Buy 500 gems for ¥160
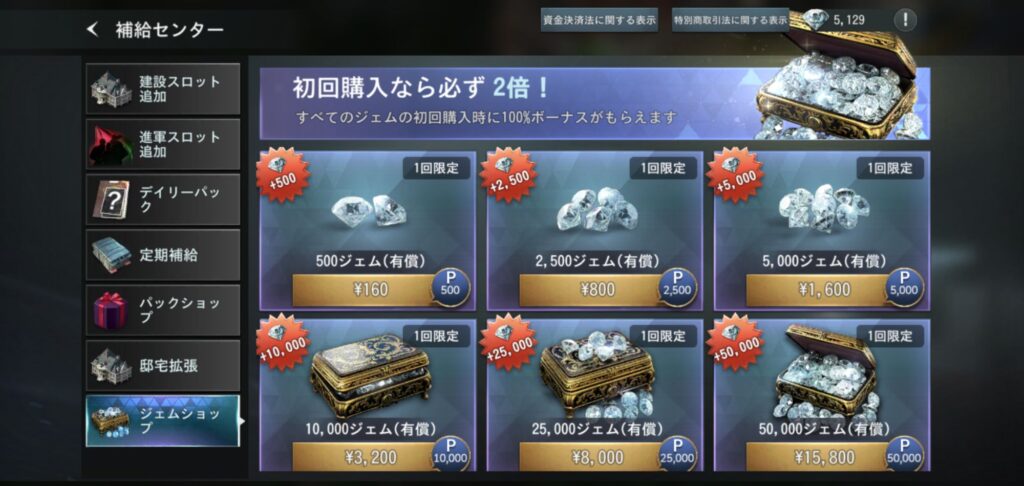 click(371, 290)
